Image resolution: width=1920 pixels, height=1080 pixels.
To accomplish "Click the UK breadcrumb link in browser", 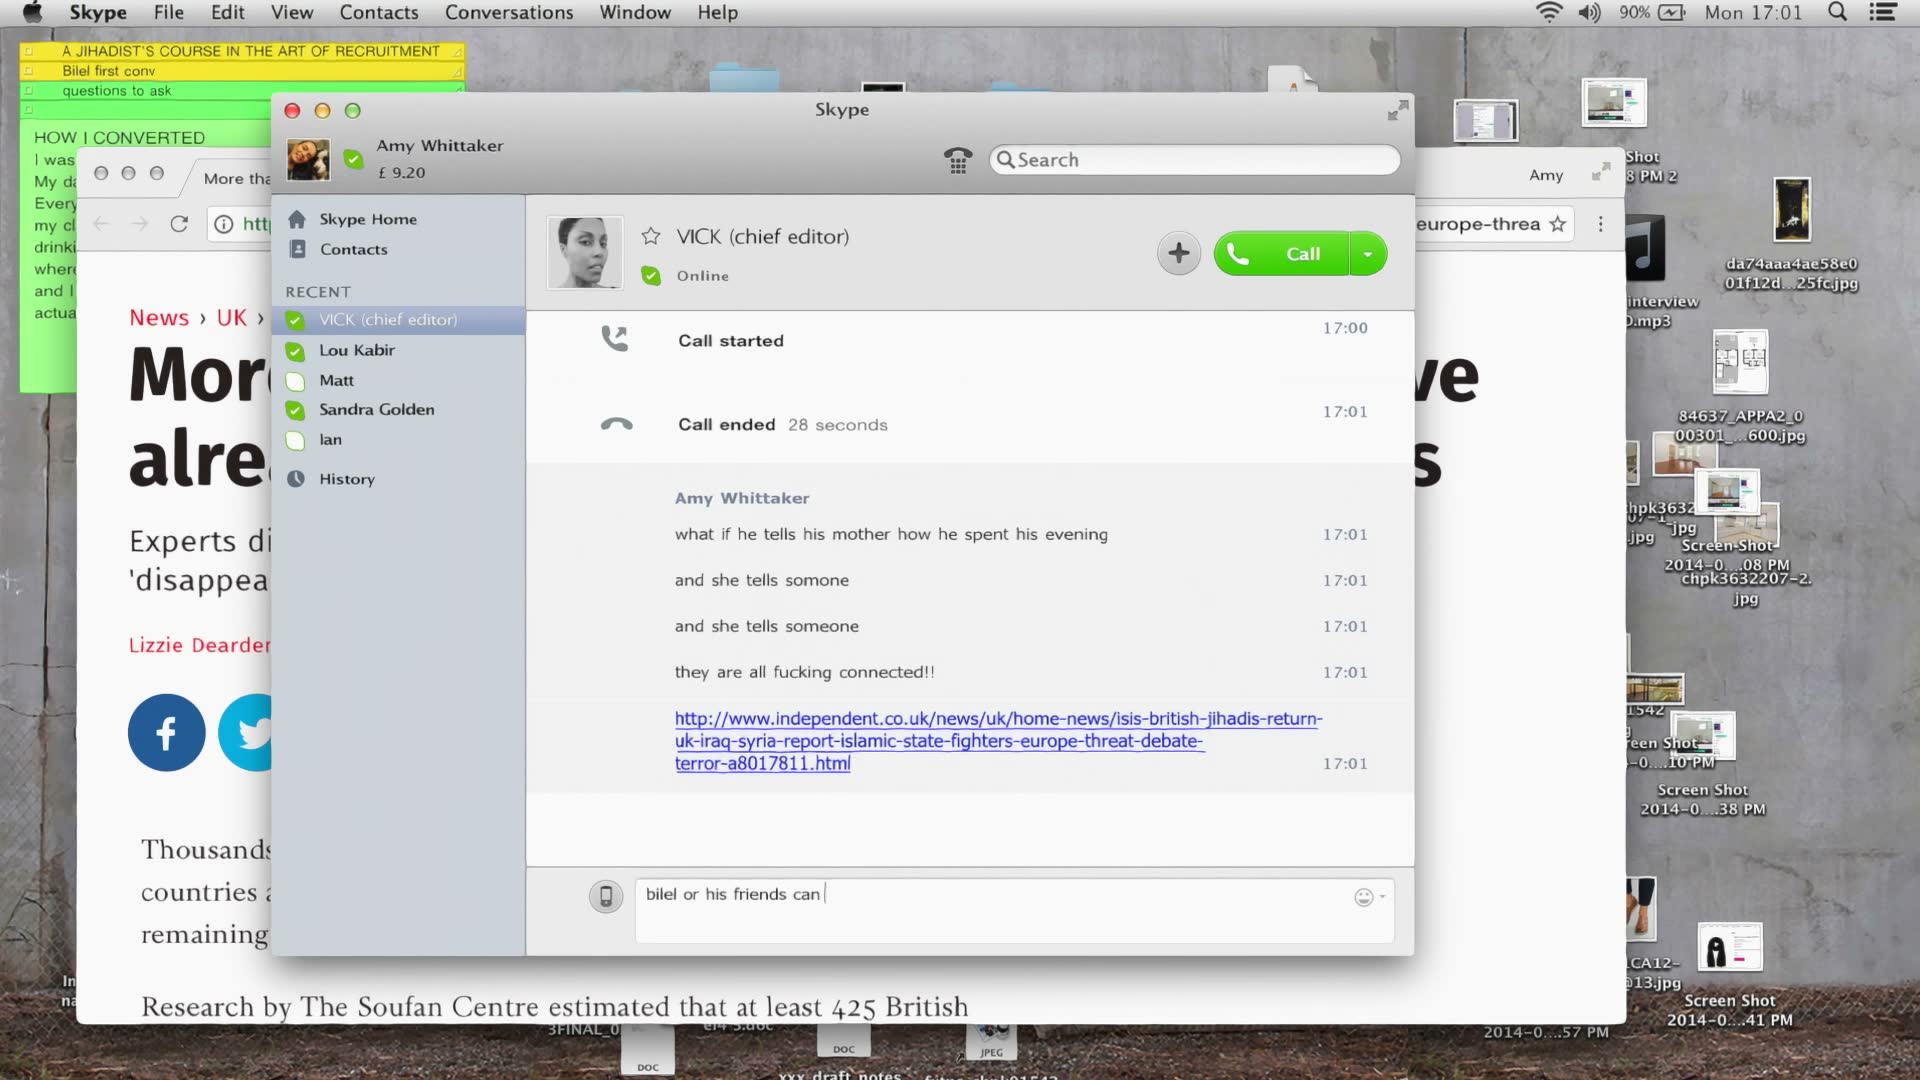I will click(231, 318).
